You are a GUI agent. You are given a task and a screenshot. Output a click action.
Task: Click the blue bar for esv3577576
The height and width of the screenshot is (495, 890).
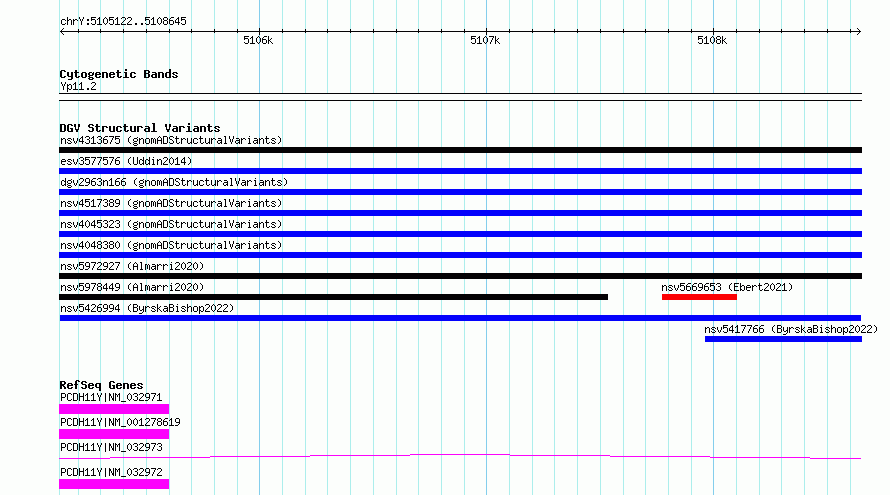click(460, 171)
